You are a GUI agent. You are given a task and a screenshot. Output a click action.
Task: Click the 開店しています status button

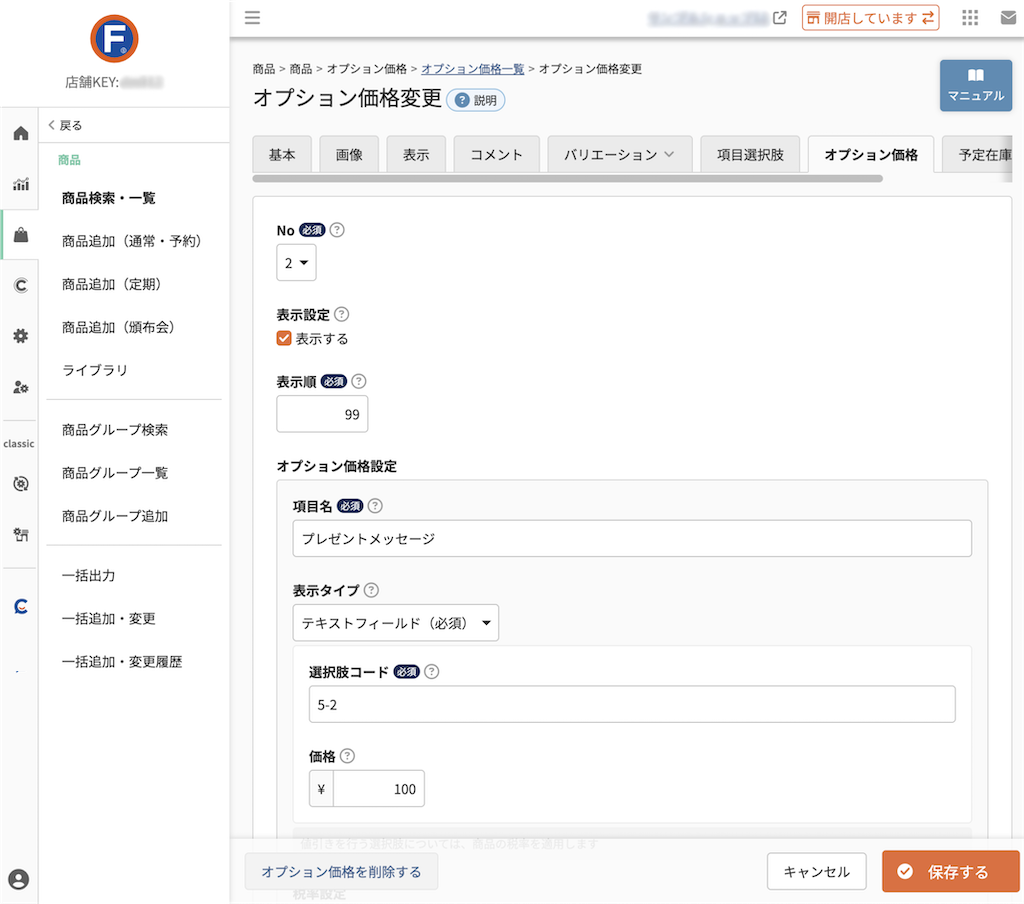tap(871, 18)
